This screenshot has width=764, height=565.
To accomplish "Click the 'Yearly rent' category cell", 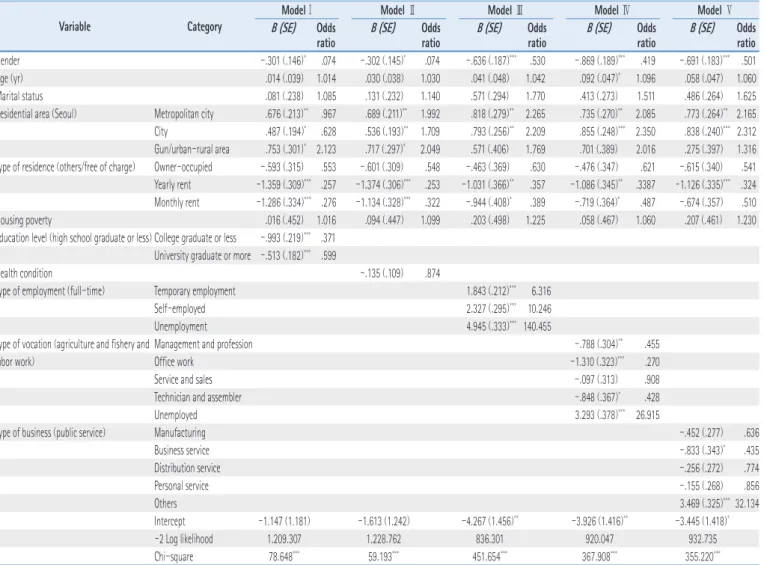I will (x=172, y=185).
